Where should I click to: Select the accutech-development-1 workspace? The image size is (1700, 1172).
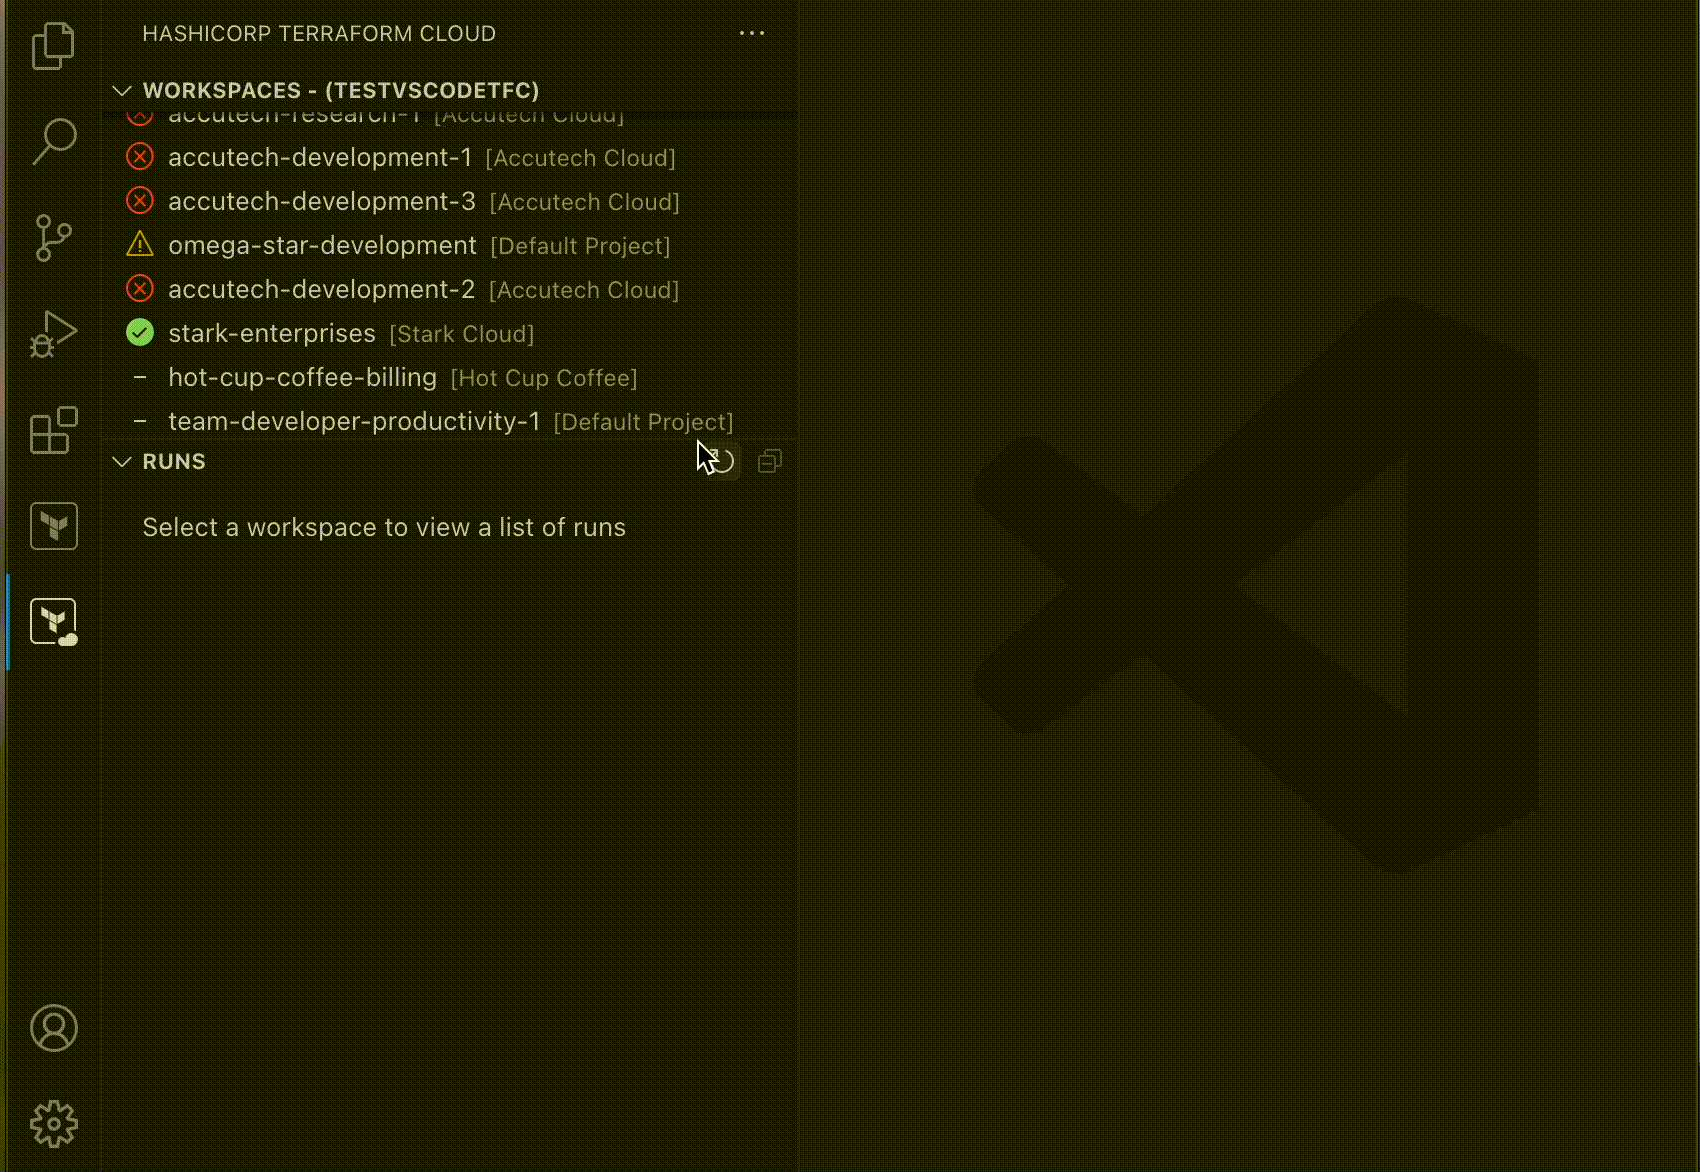click(x=450, y=157)
